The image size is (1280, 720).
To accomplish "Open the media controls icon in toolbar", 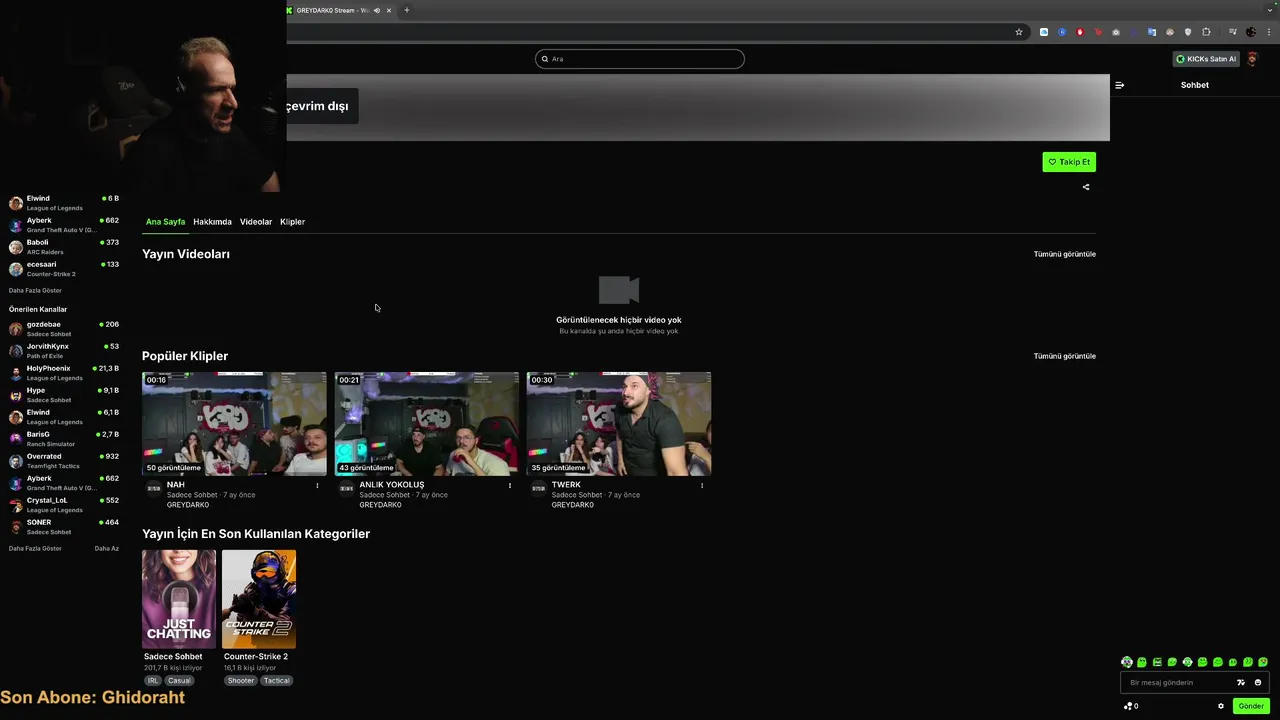I will (x=1232, y=32).
